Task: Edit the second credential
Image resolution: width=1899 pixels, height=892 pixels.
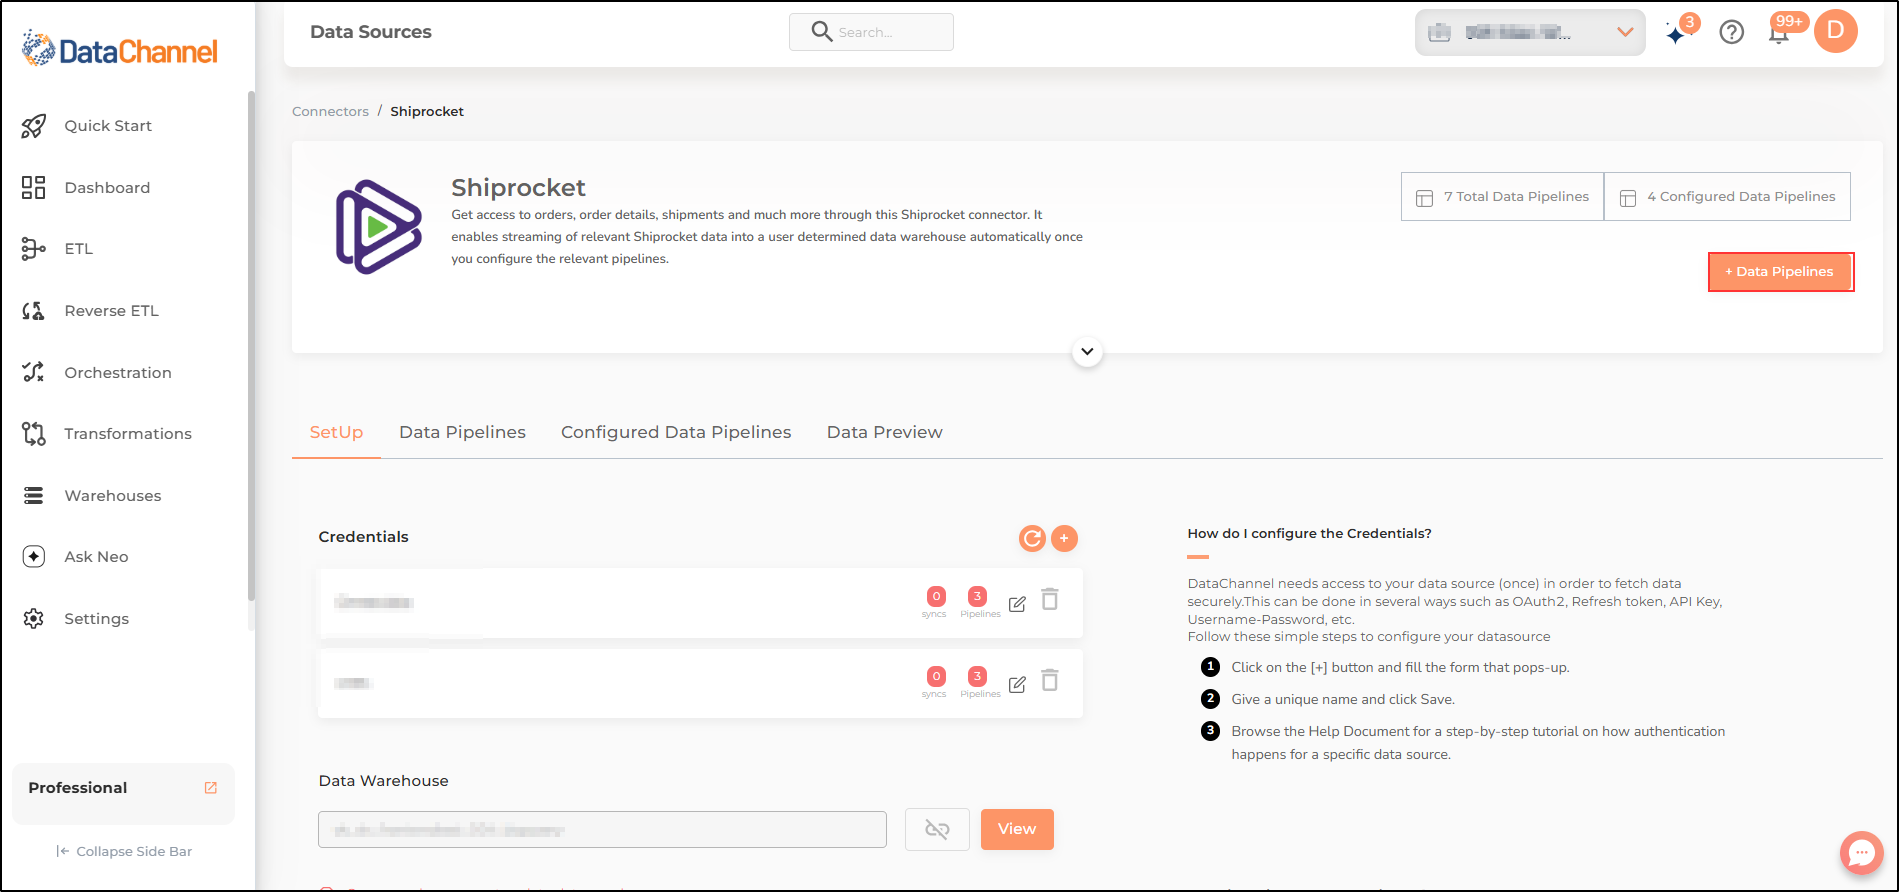Action: pyautogui.click(x=1017, y=685)
